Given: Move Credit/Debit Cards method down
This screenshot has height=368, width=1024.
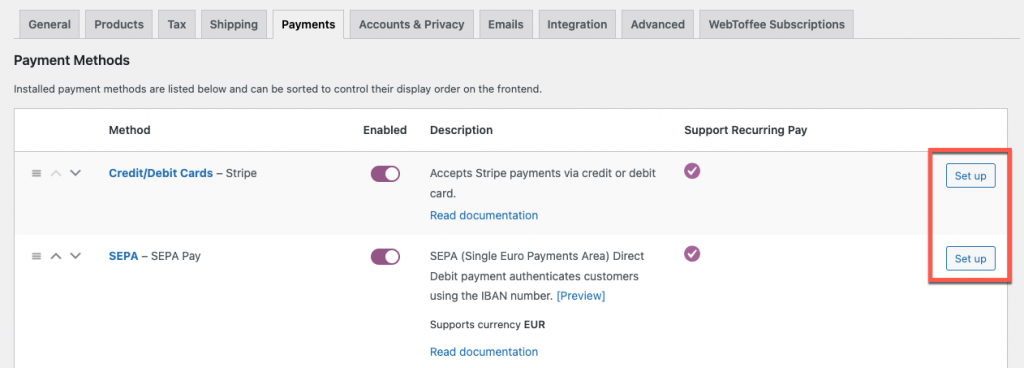Looking at the screenshot, I should [75, 174].
